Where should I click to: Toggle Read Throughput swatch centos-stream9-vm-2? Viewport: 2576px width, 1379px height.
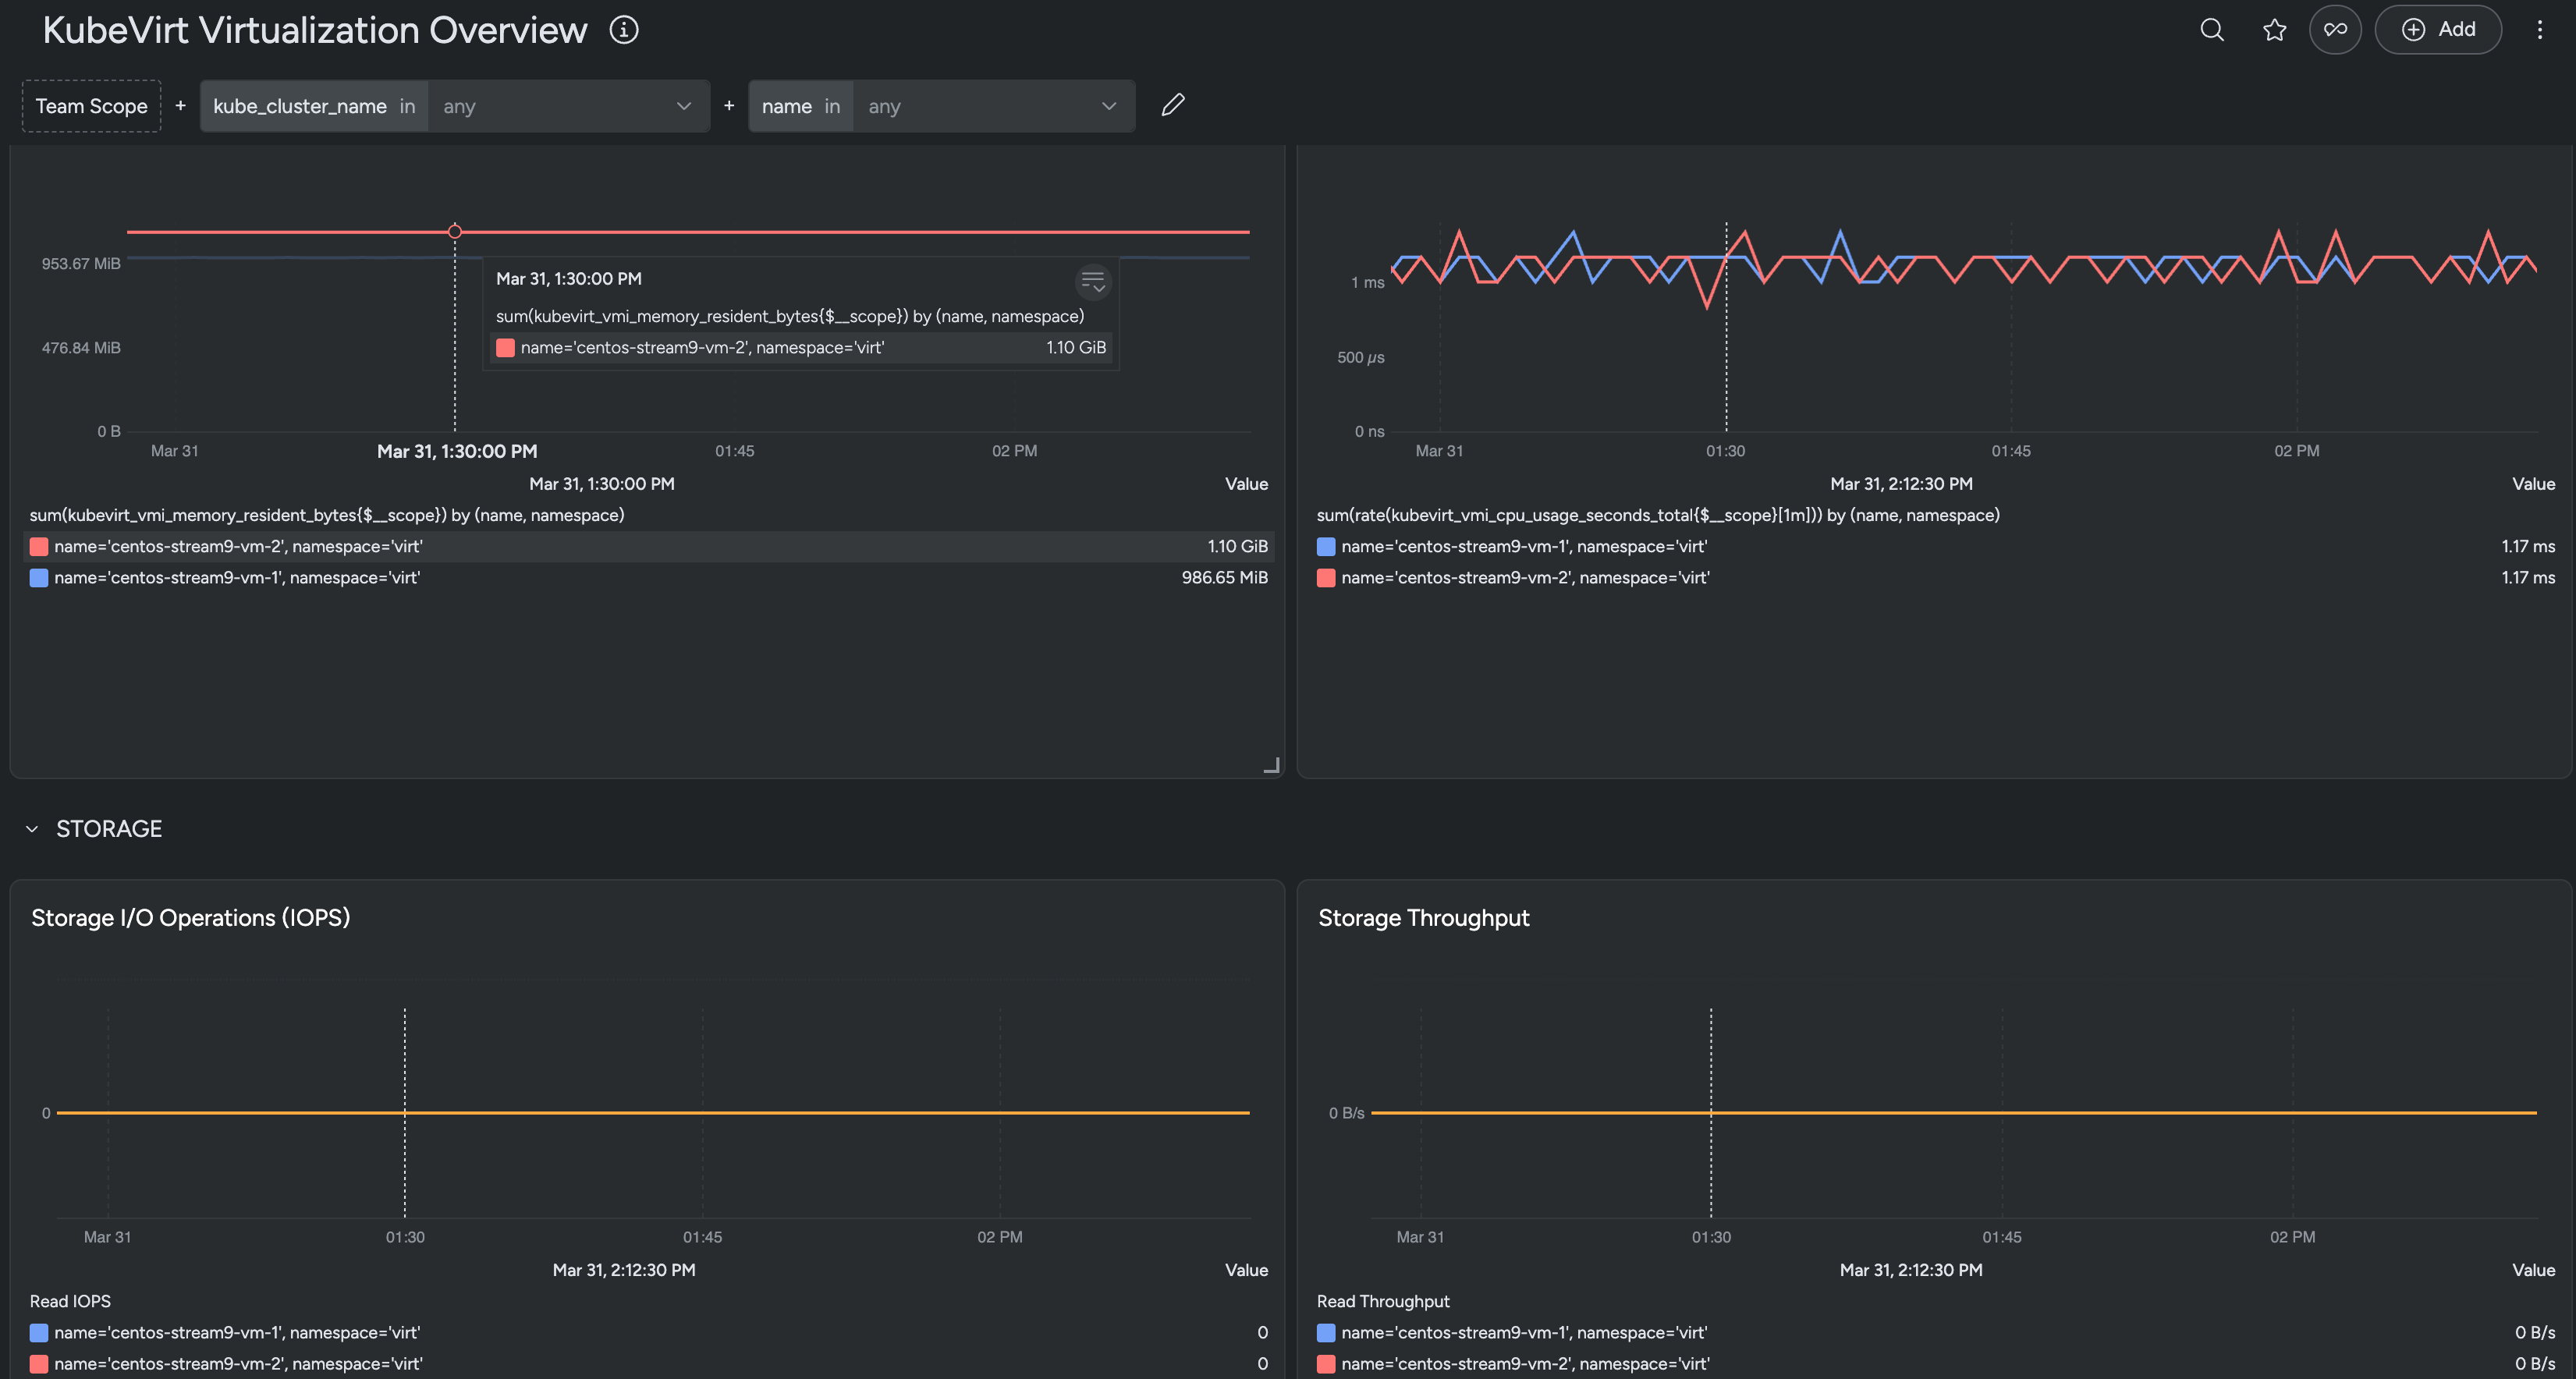coord(1326,1364)
